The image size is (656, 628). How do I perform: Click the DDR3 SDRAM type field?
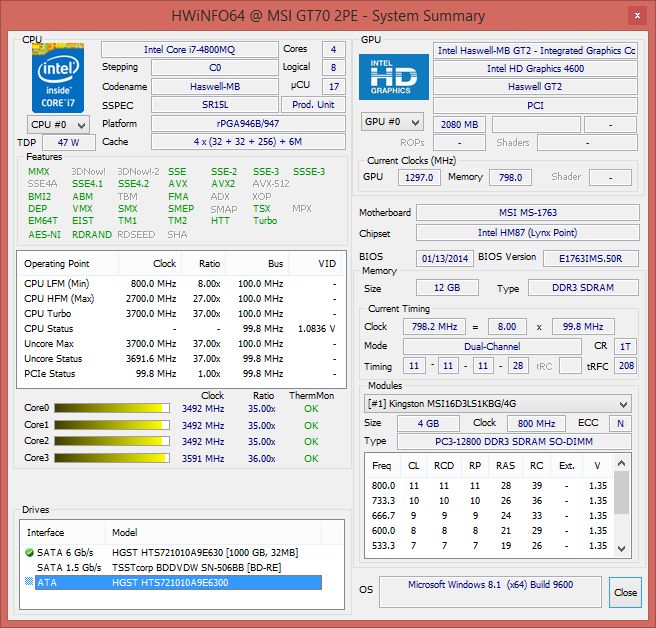[x=583, y=288]
